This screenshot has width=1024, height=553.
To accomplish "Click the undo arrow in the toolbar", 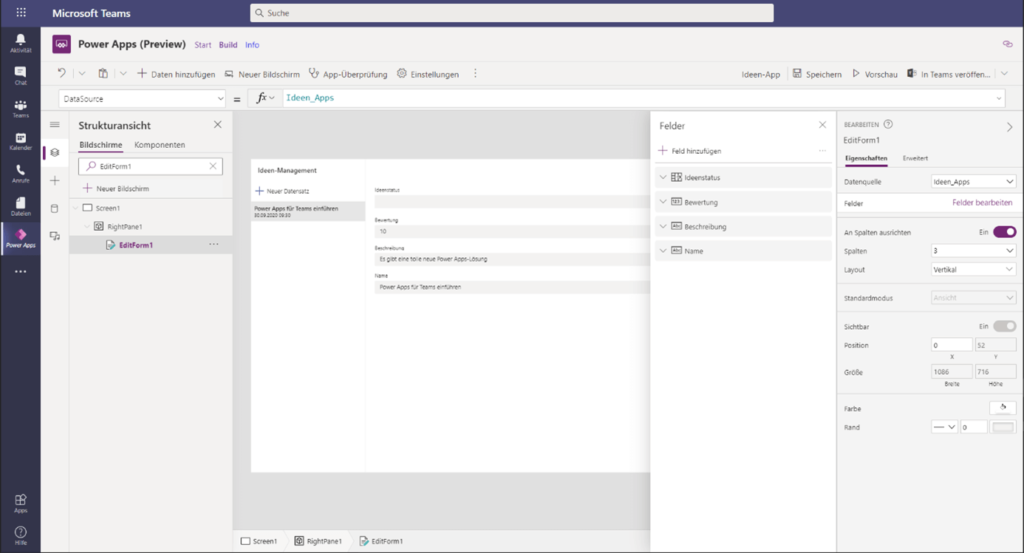I will pos(61,73).
